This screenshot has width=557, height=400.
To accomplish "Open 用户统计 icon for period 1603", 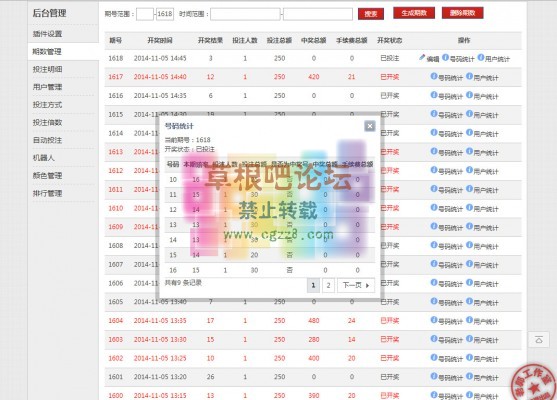I will pyautogui.click(x=469, y=339).
